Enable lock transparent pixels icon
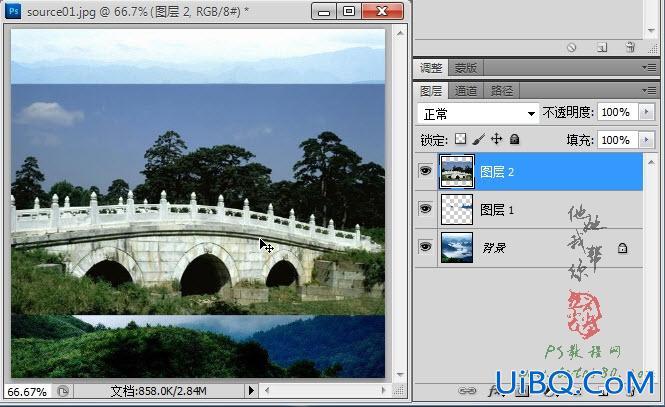 [460, 139]
